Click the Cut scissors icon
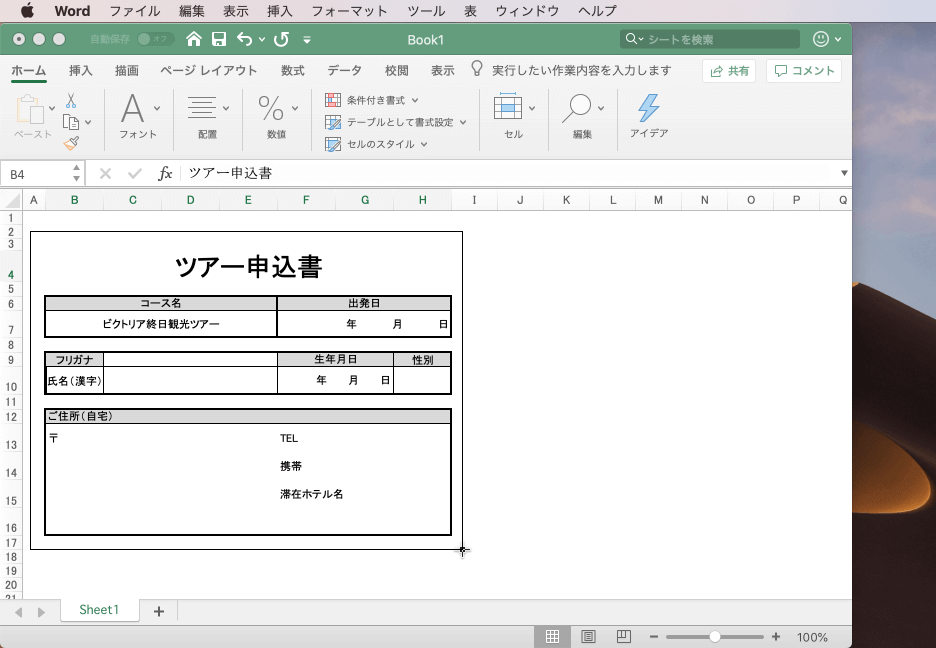 tap(71, 101)
